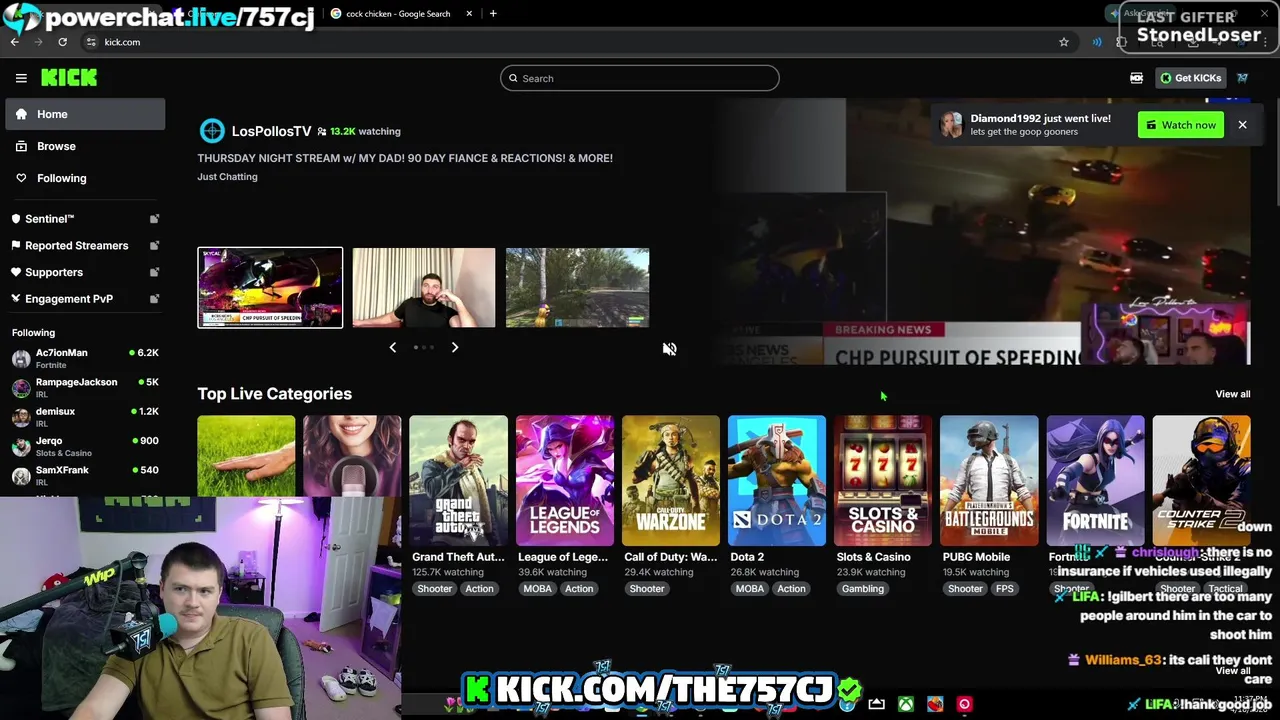The width and height of the screenshot is (1280, 720).
Task: Open the grass hand category card
Action: point(246,456)
